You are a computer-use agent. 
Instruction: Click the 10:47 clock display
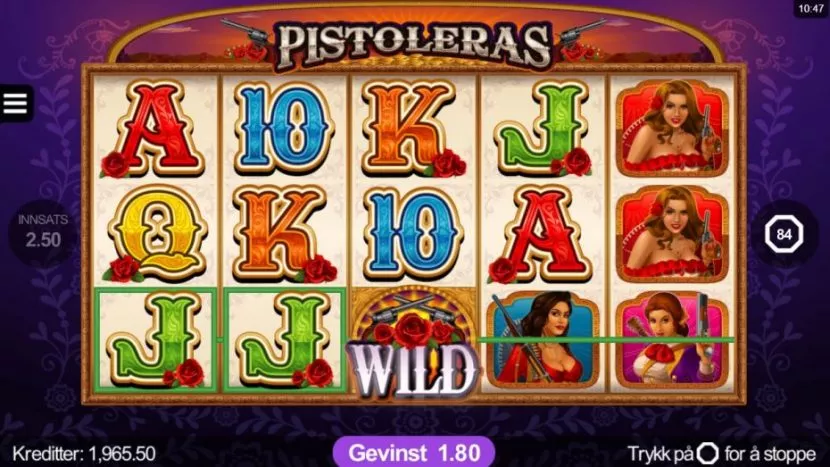point(811,8)
